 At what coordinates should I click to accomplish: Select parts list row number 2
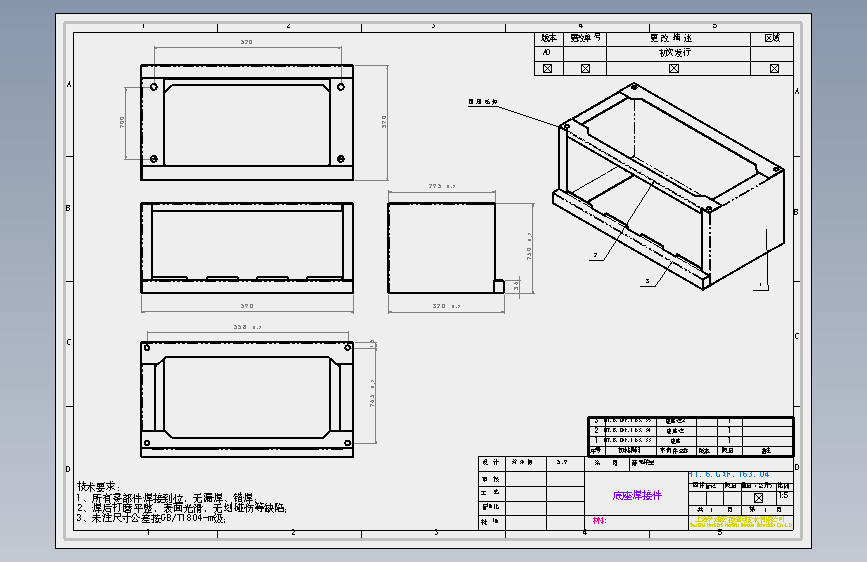pyautogui.click(x=691, y=430)
